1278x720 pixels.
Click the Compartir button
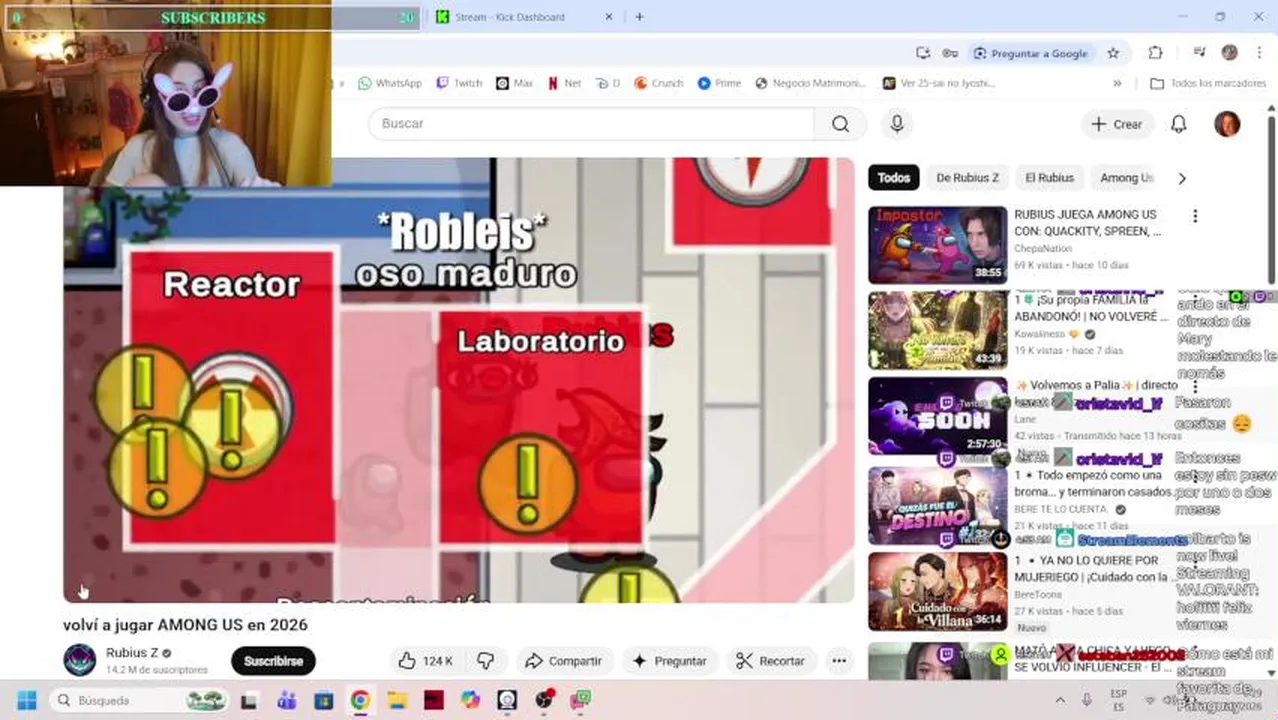tap(564, 661)
